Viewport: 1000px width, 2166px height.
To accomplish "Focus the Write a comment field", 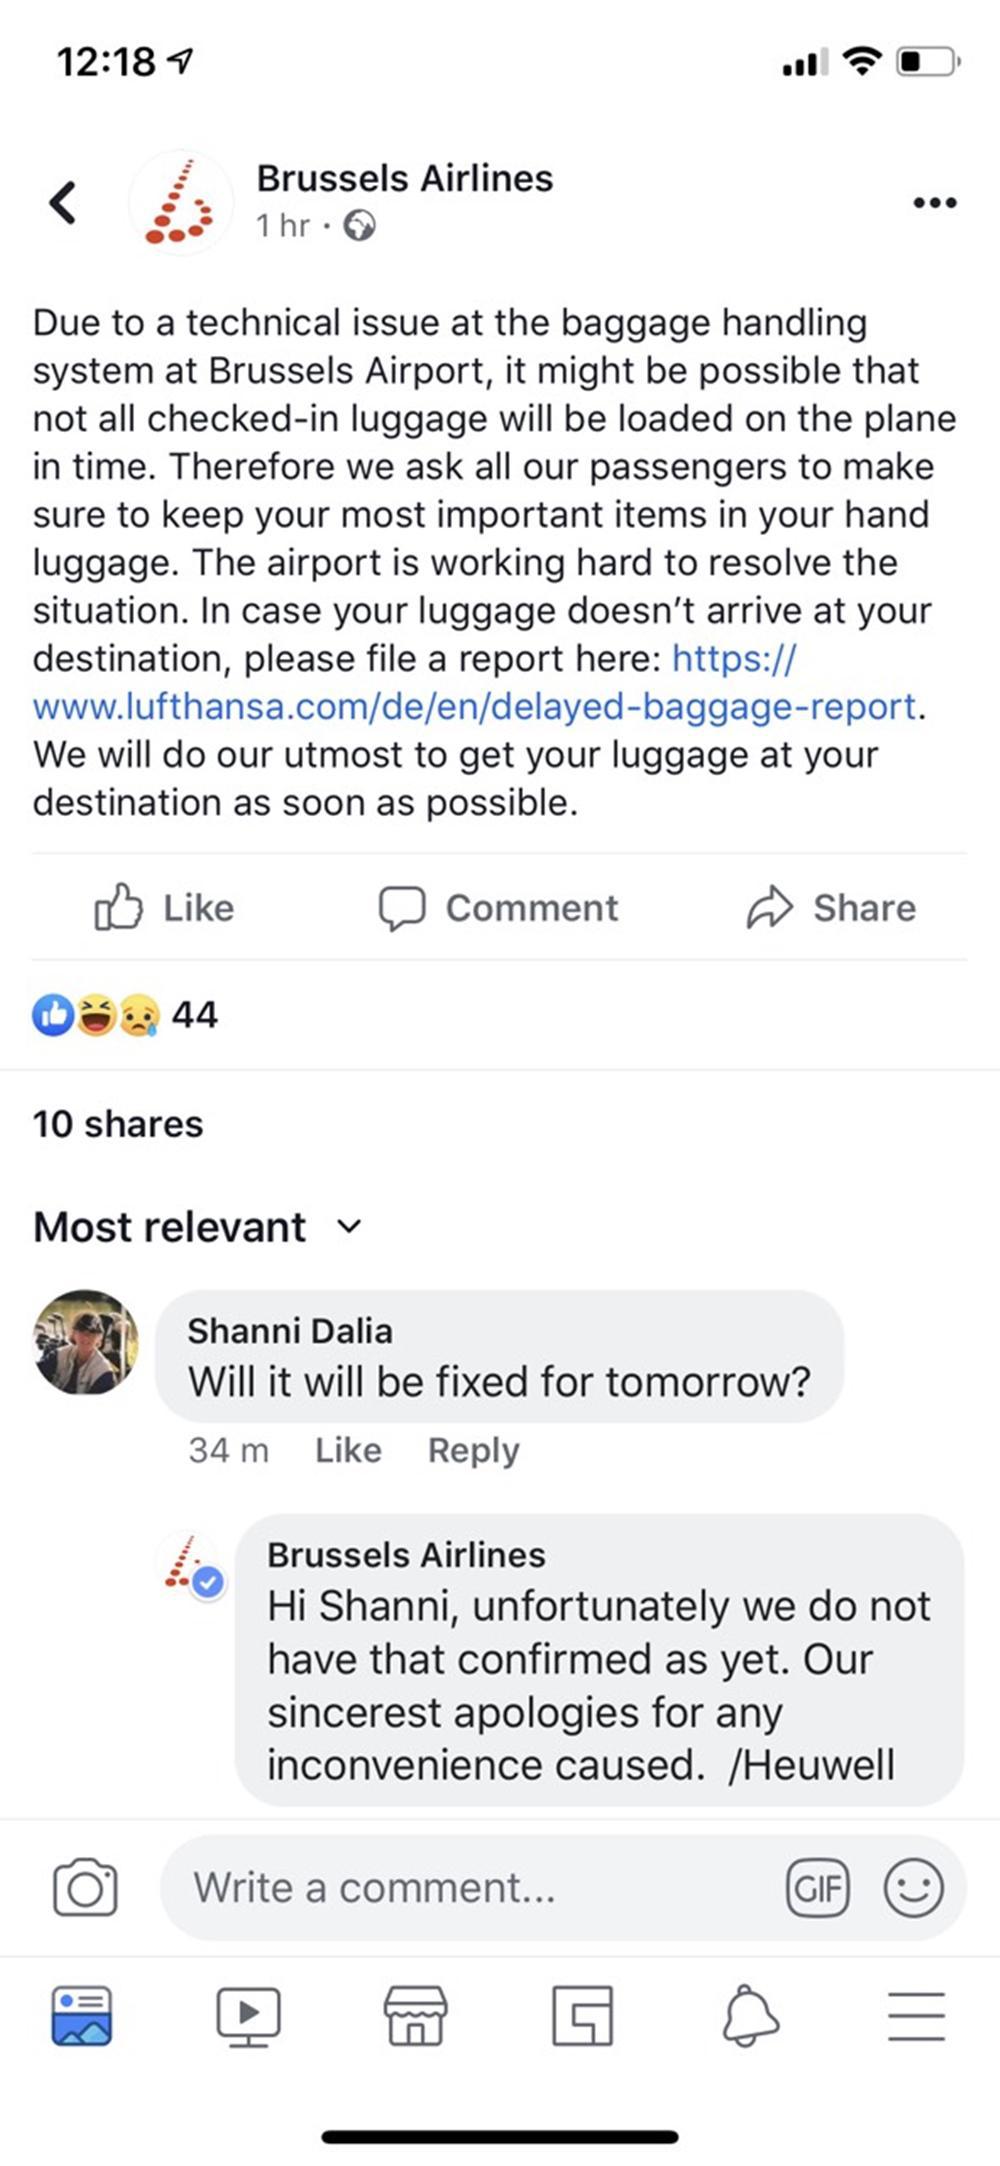I will 470,1888.
